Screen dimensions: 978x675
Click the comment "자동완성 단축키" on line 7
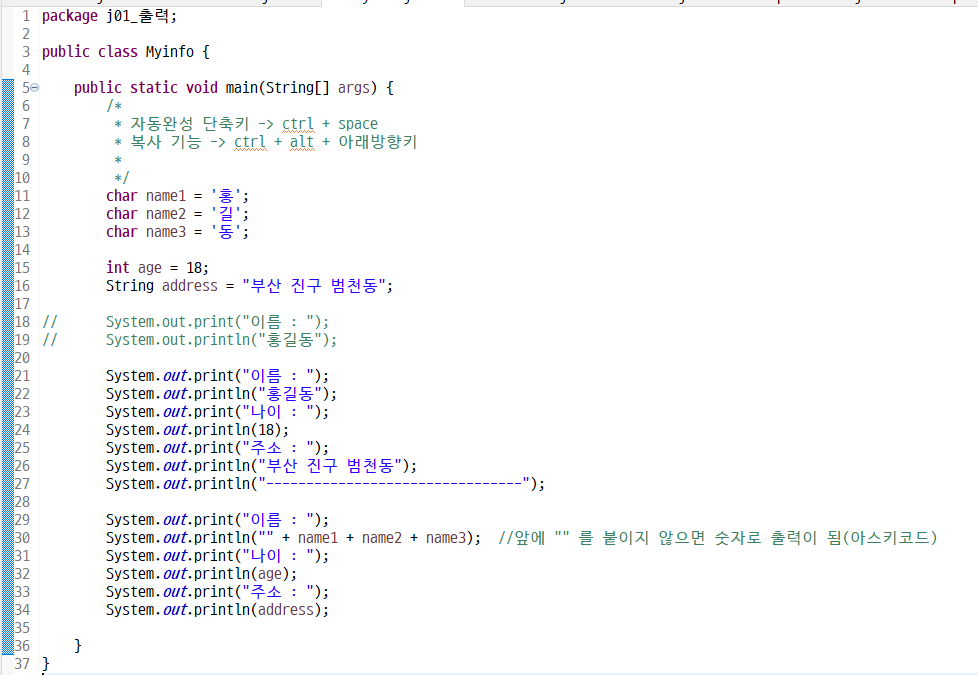(x=190, y=124)
